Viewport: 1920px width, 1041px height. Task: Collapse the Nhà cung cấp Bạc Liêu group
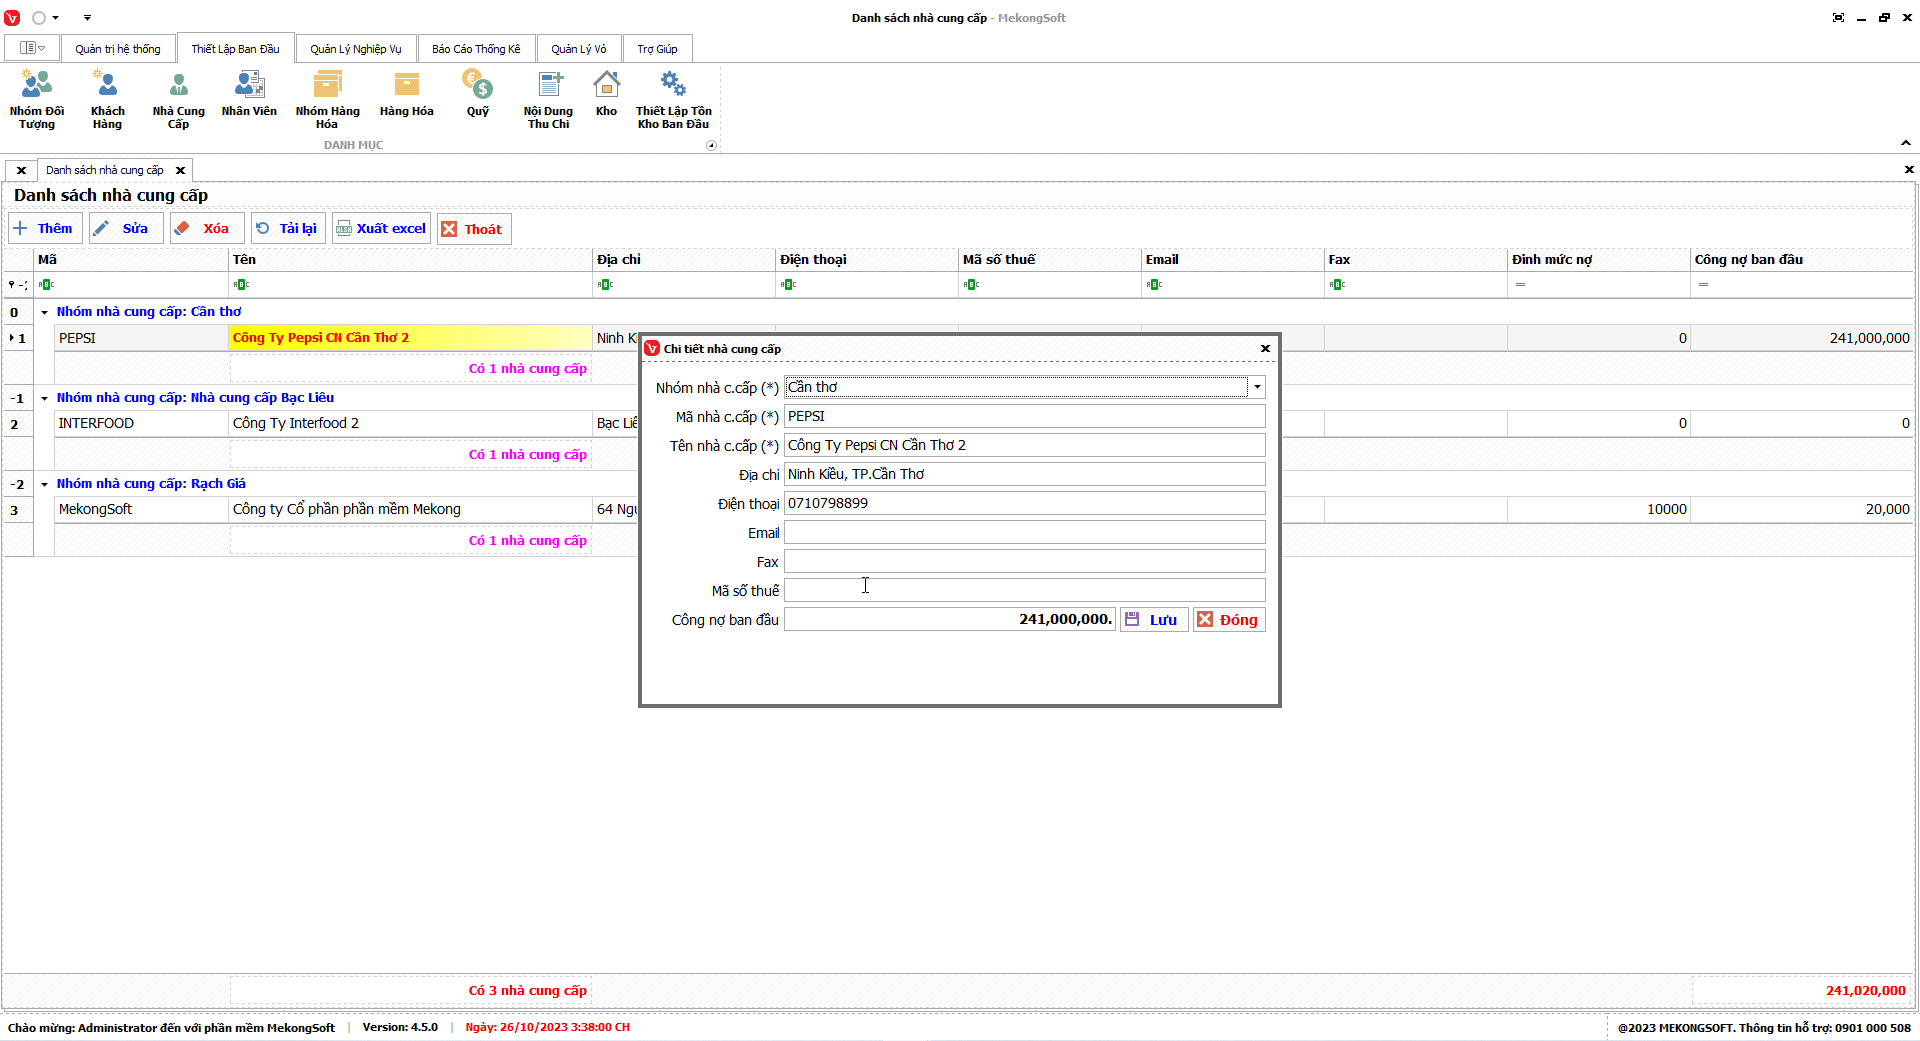44,398
